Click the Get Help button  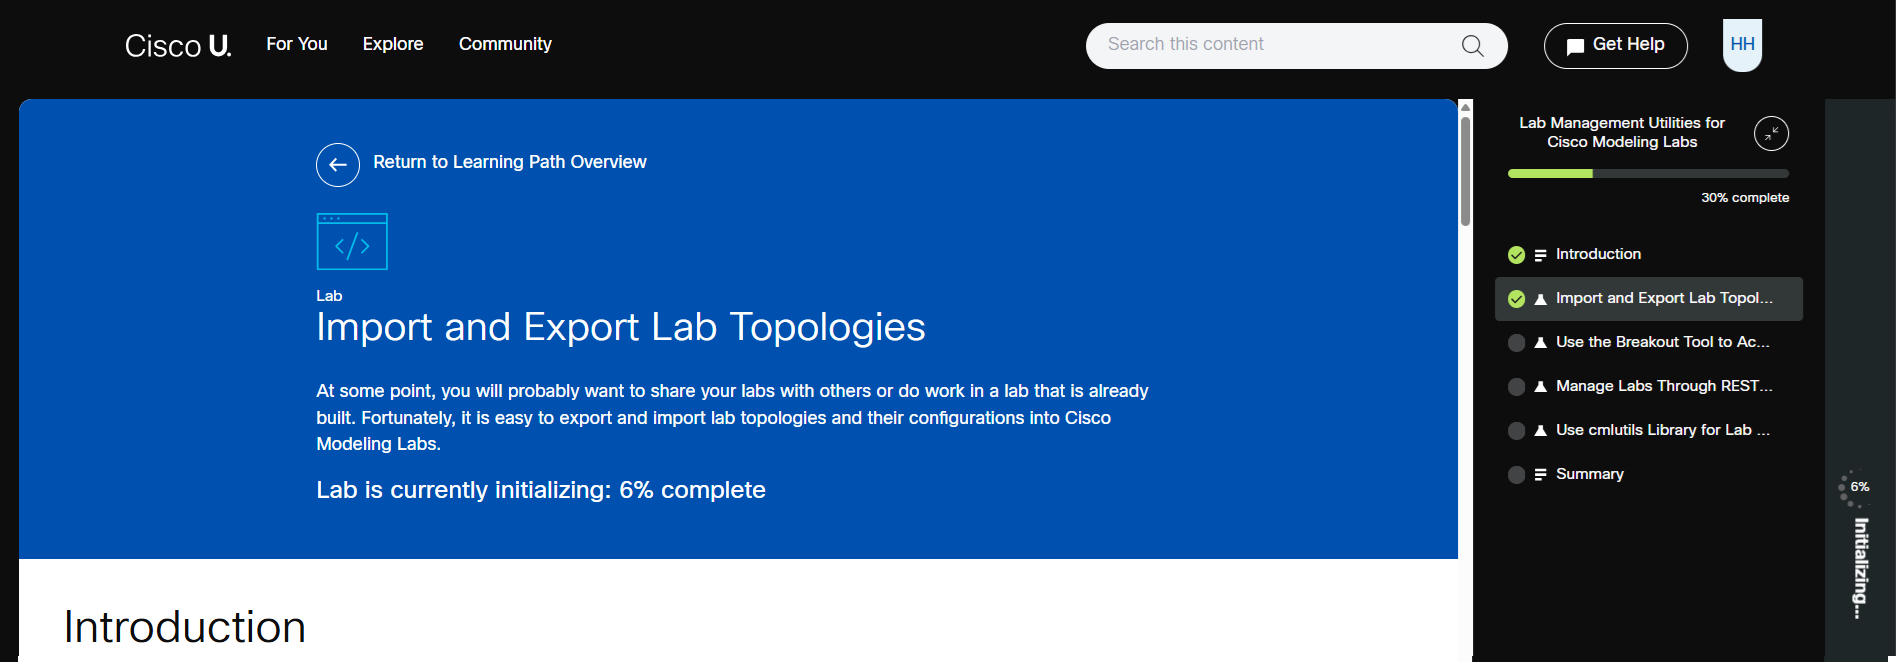tap(1615, 46)
